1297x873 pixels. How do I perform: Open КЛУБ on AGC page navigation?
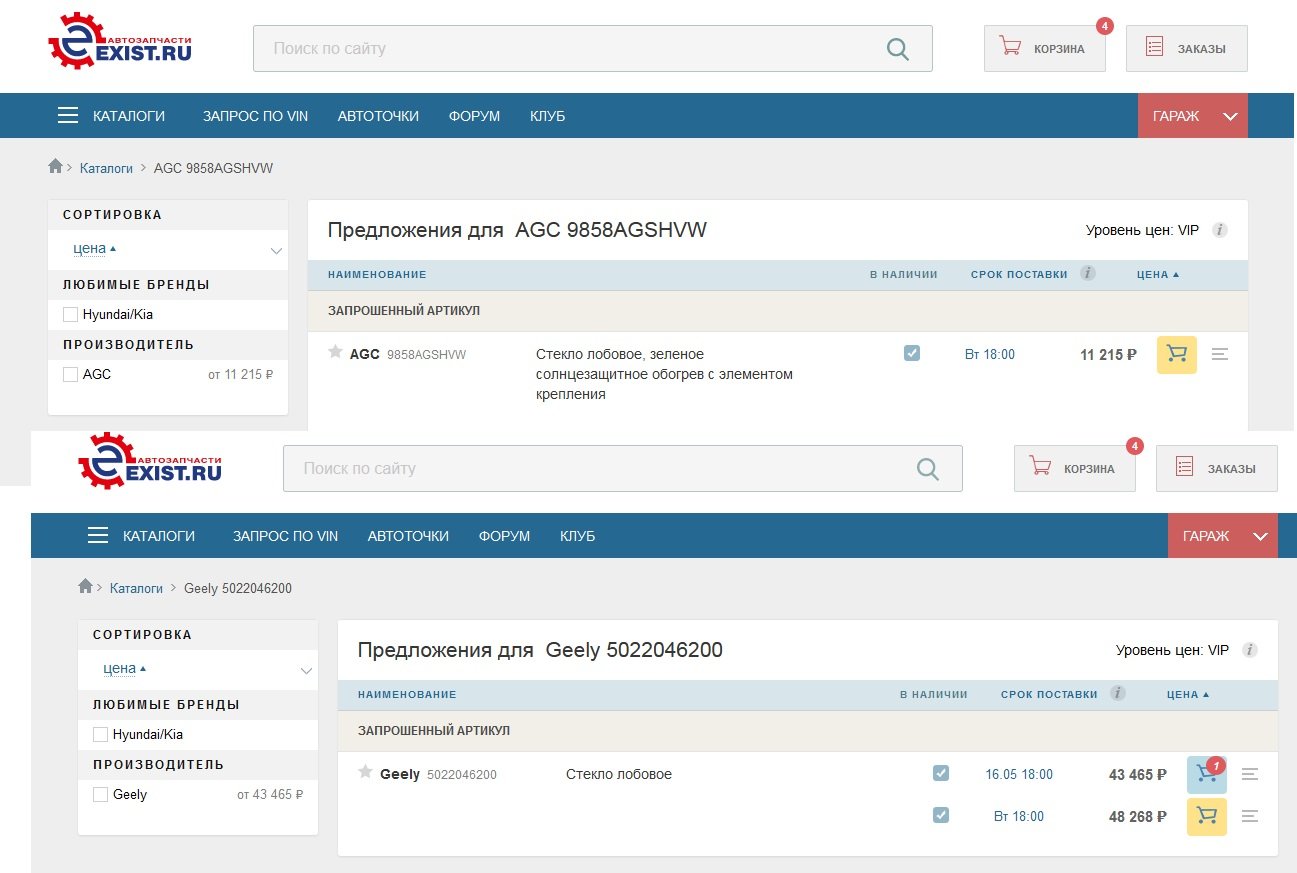[547, 116]
